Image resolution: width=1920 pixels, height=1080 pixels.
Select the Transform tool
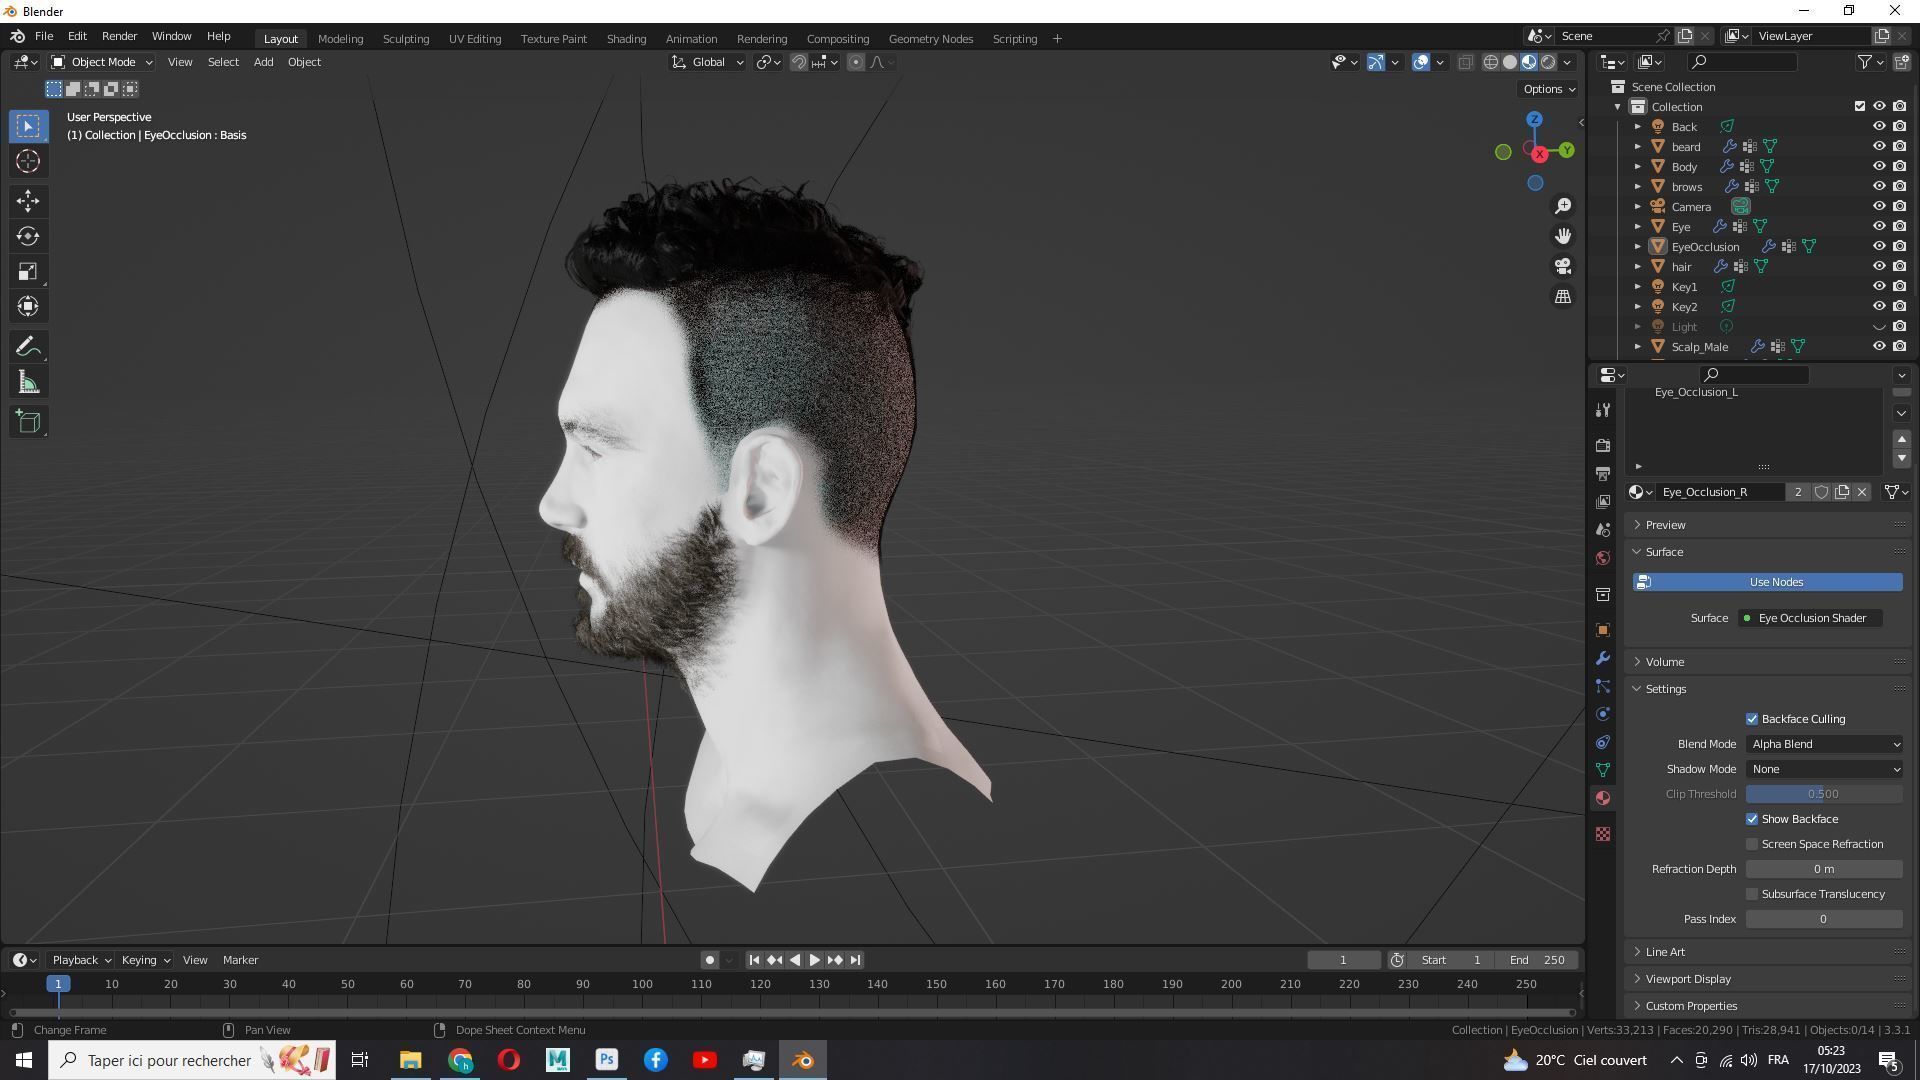[x=28, y=306]
